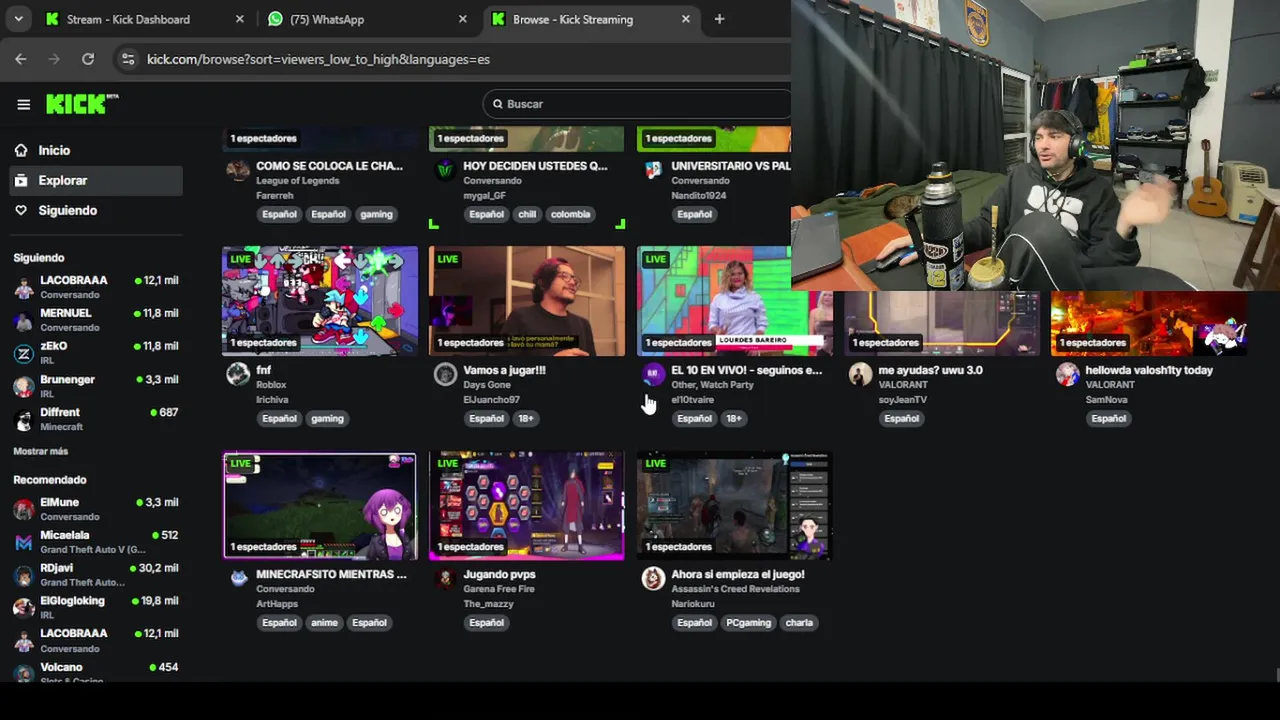Go to Inicio in sidebar
Image resolution: width=1280 pixels, height=720 pixels.
[96, 150]
